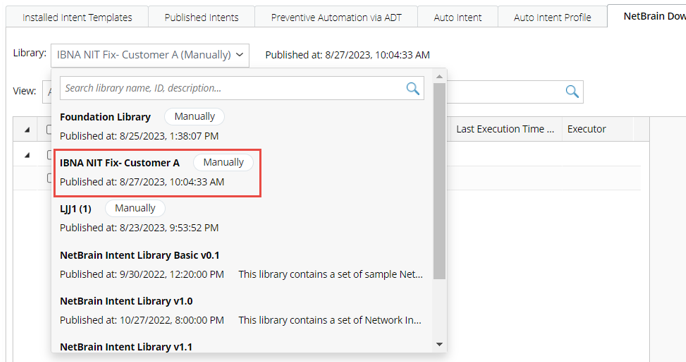The height and width of the screenshot is (362, 686).
Task: Tick the header select-all checkbox
Action: (x=49, y=129)
